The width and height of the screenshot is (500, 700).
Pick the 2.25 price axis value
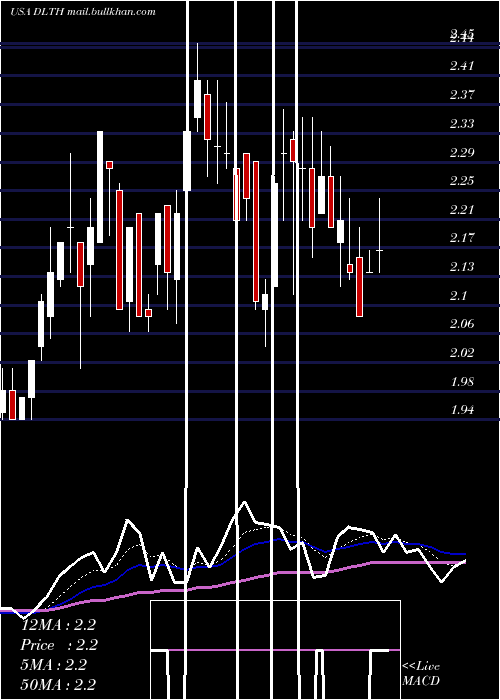(x=462, y=181)
